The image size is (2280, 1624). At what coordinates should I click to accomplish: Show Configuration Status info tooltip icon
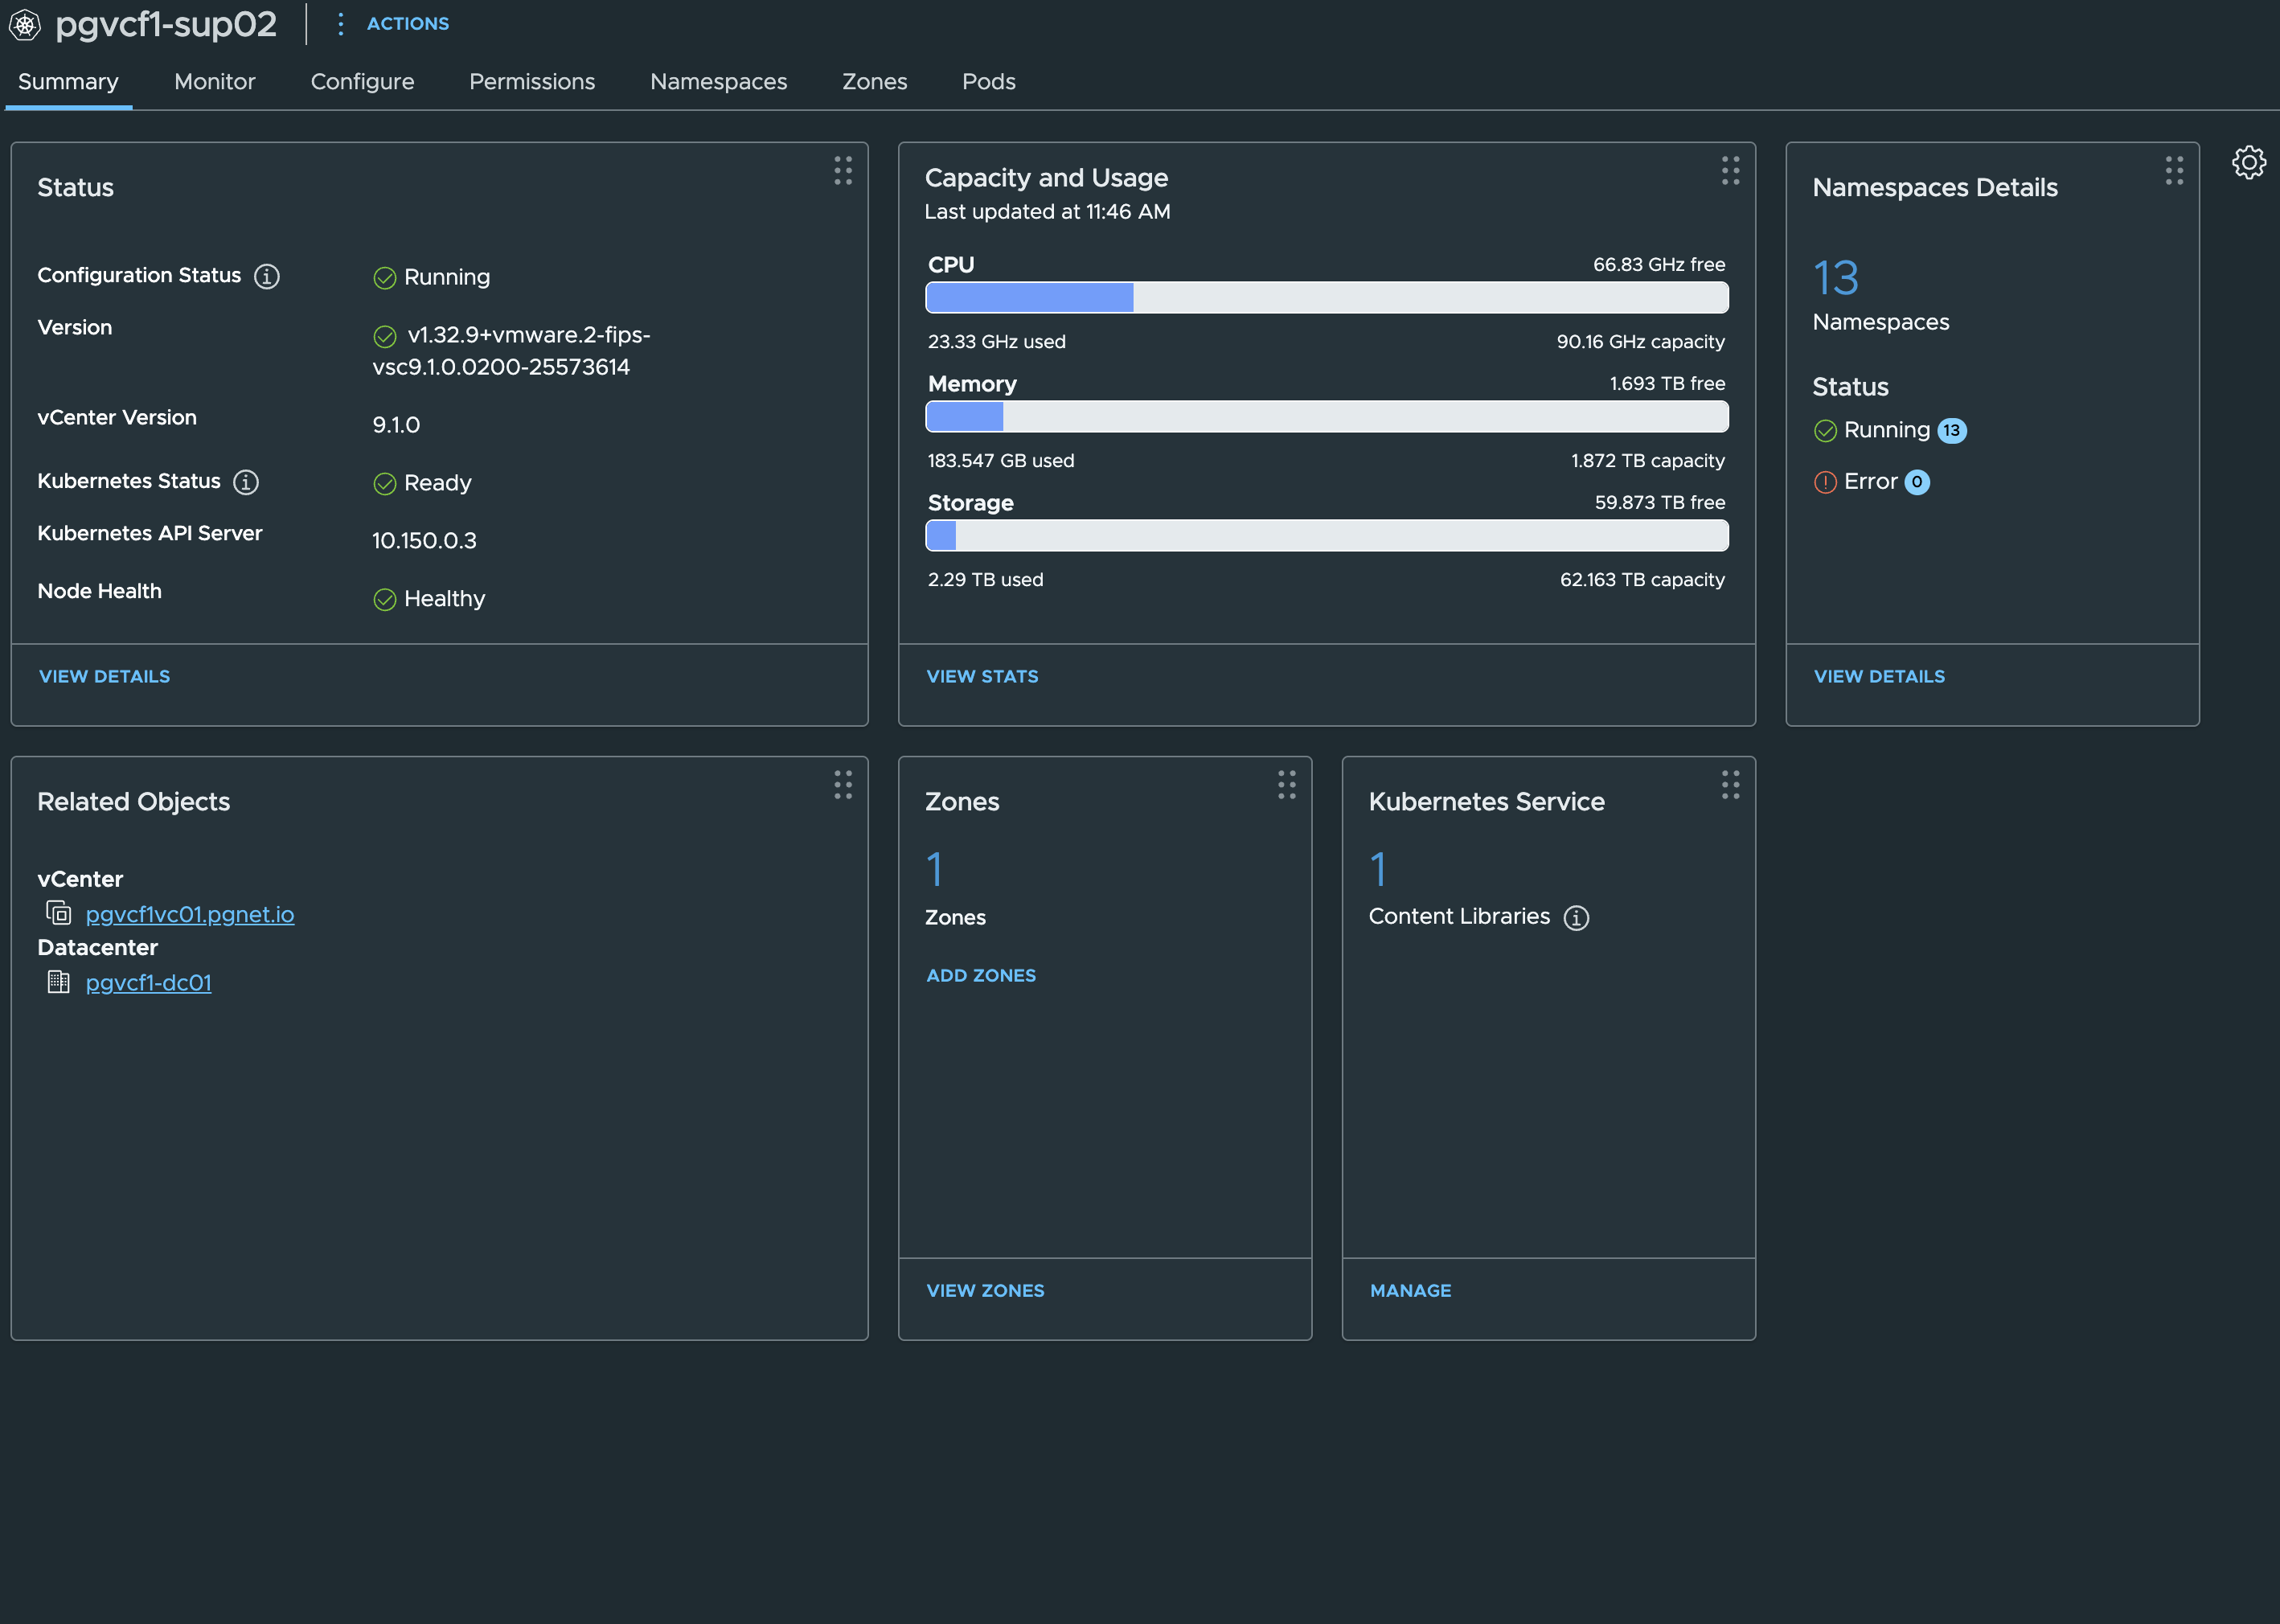click(266, 276)
